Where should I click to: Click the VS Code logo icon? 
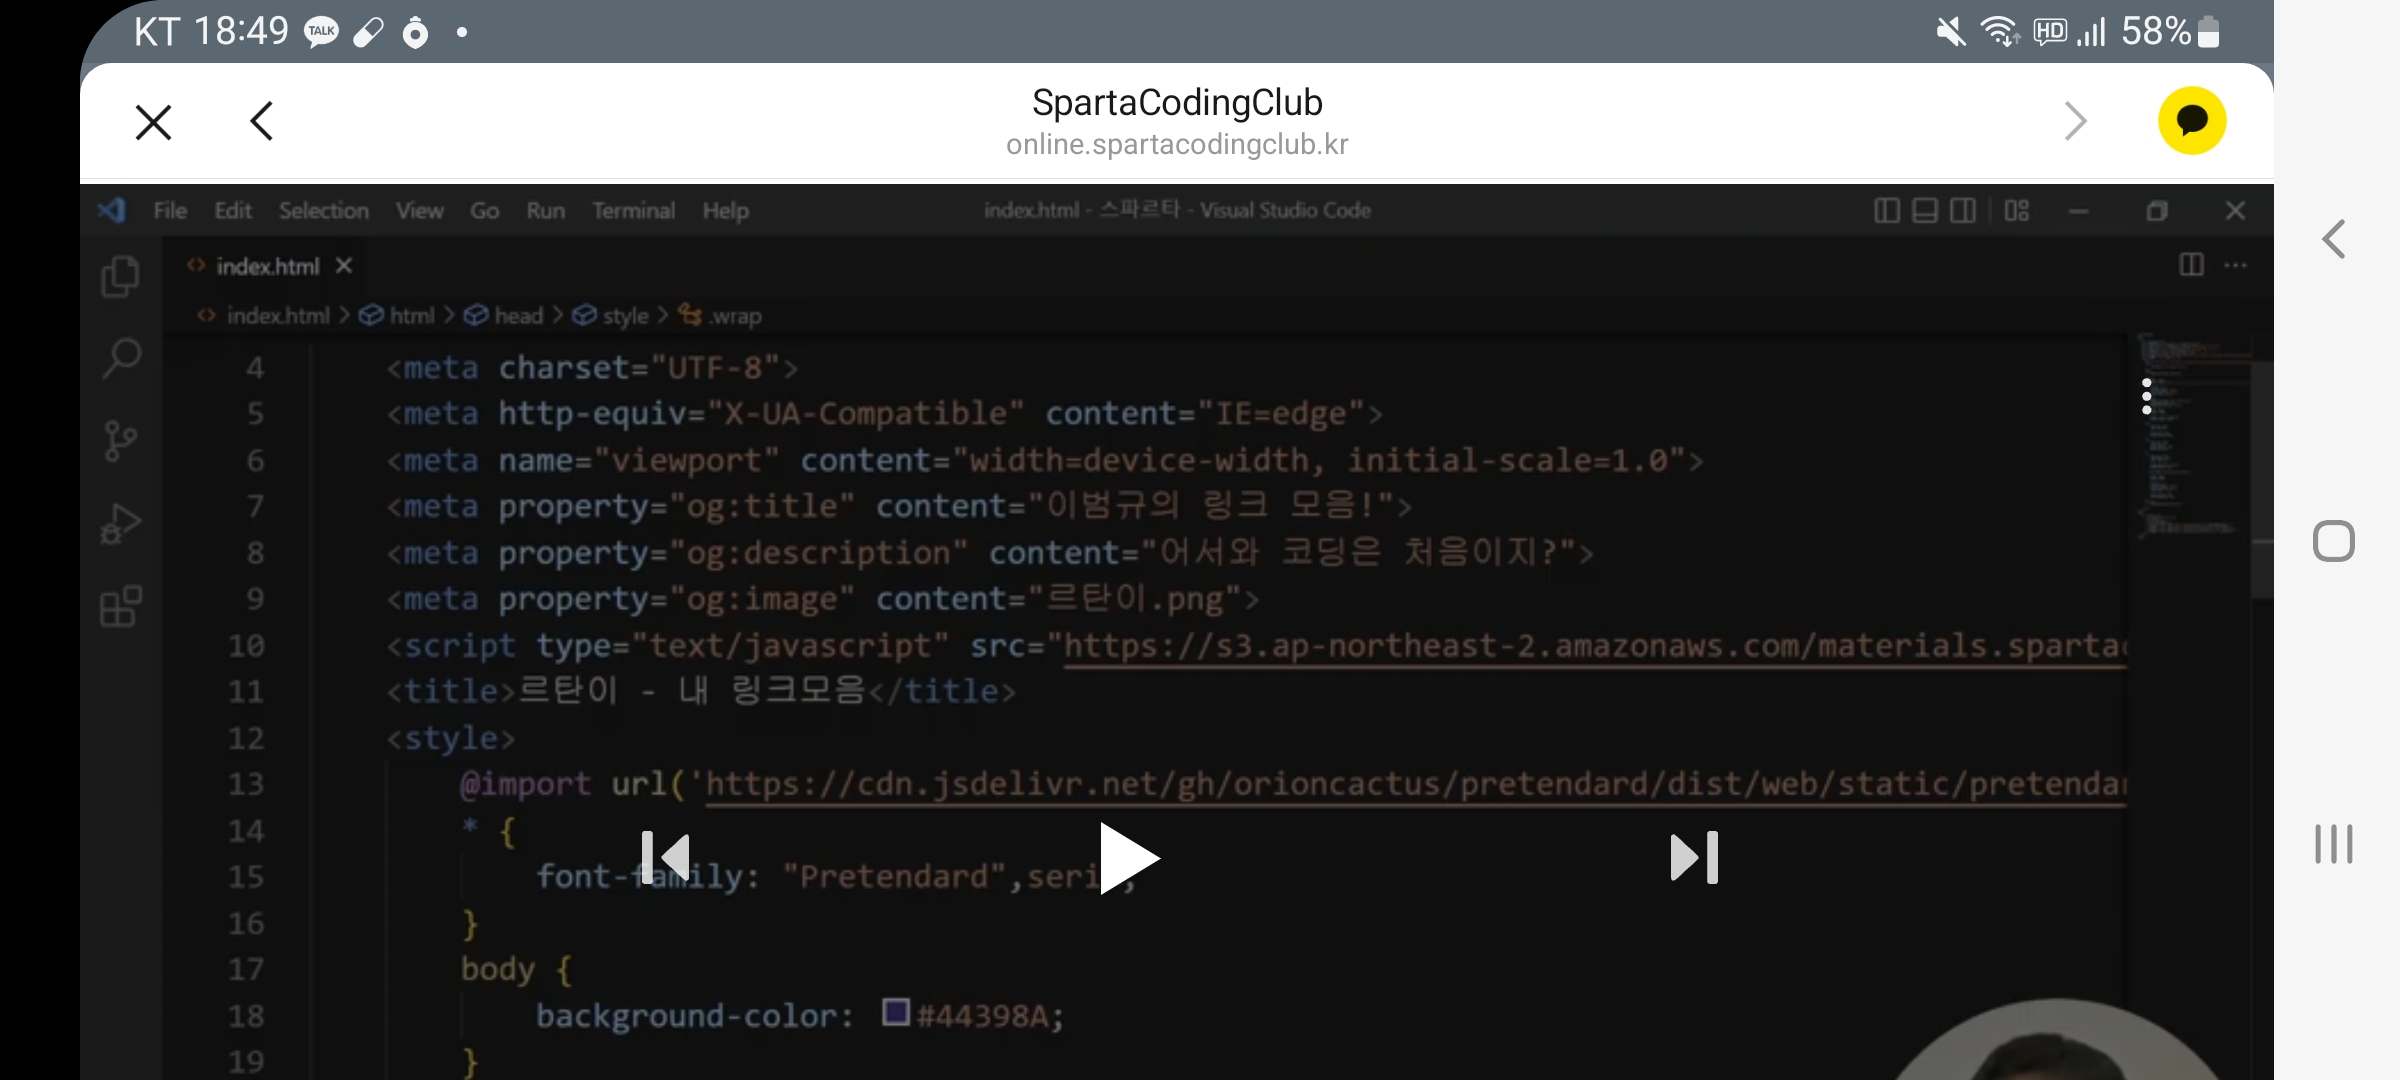pos(112,210)
